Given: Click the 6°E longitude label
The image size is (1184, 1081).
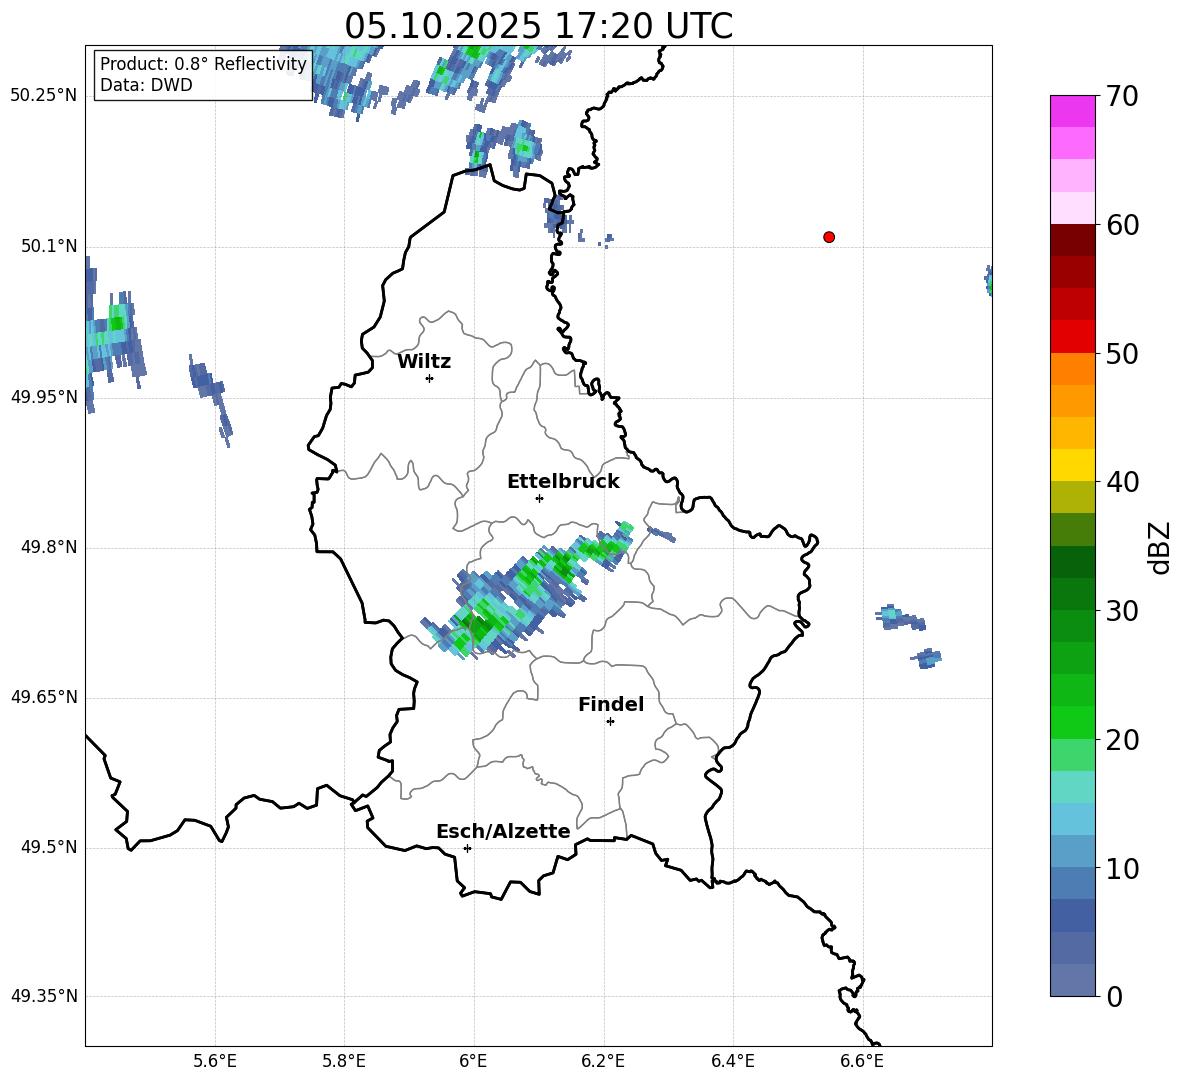Looking at the screenshot, I should point(473,1061).
